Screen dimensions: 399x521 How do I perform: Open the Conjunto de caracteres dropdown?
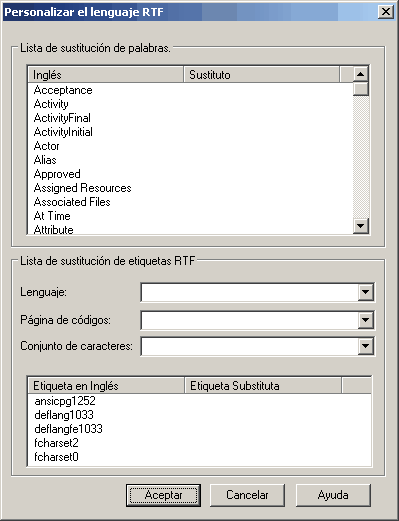(x=365, y=346)
